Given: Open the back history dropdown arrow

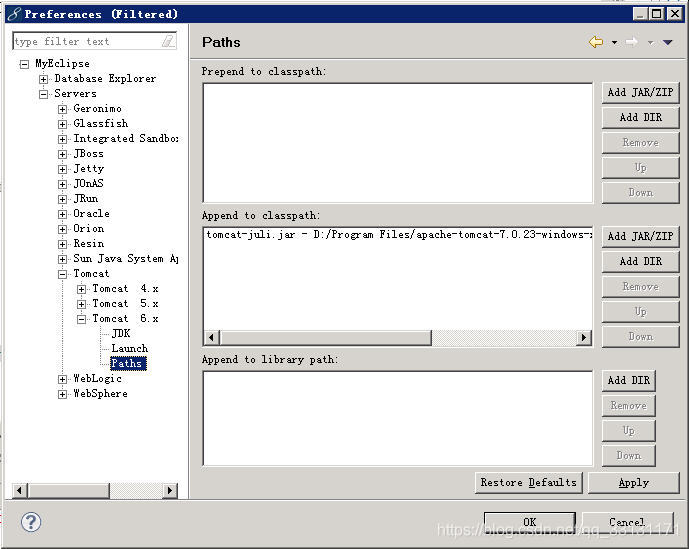Looking at the screenshot, I should pyautogui.click(x=614, y=43).
